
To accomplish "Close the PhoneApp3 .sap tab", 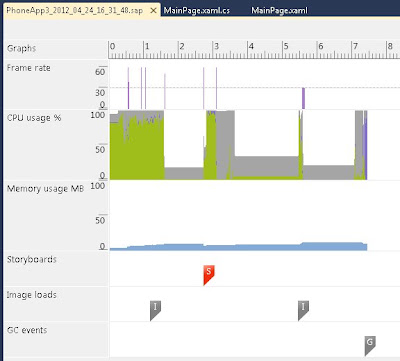I will [153, 11].
